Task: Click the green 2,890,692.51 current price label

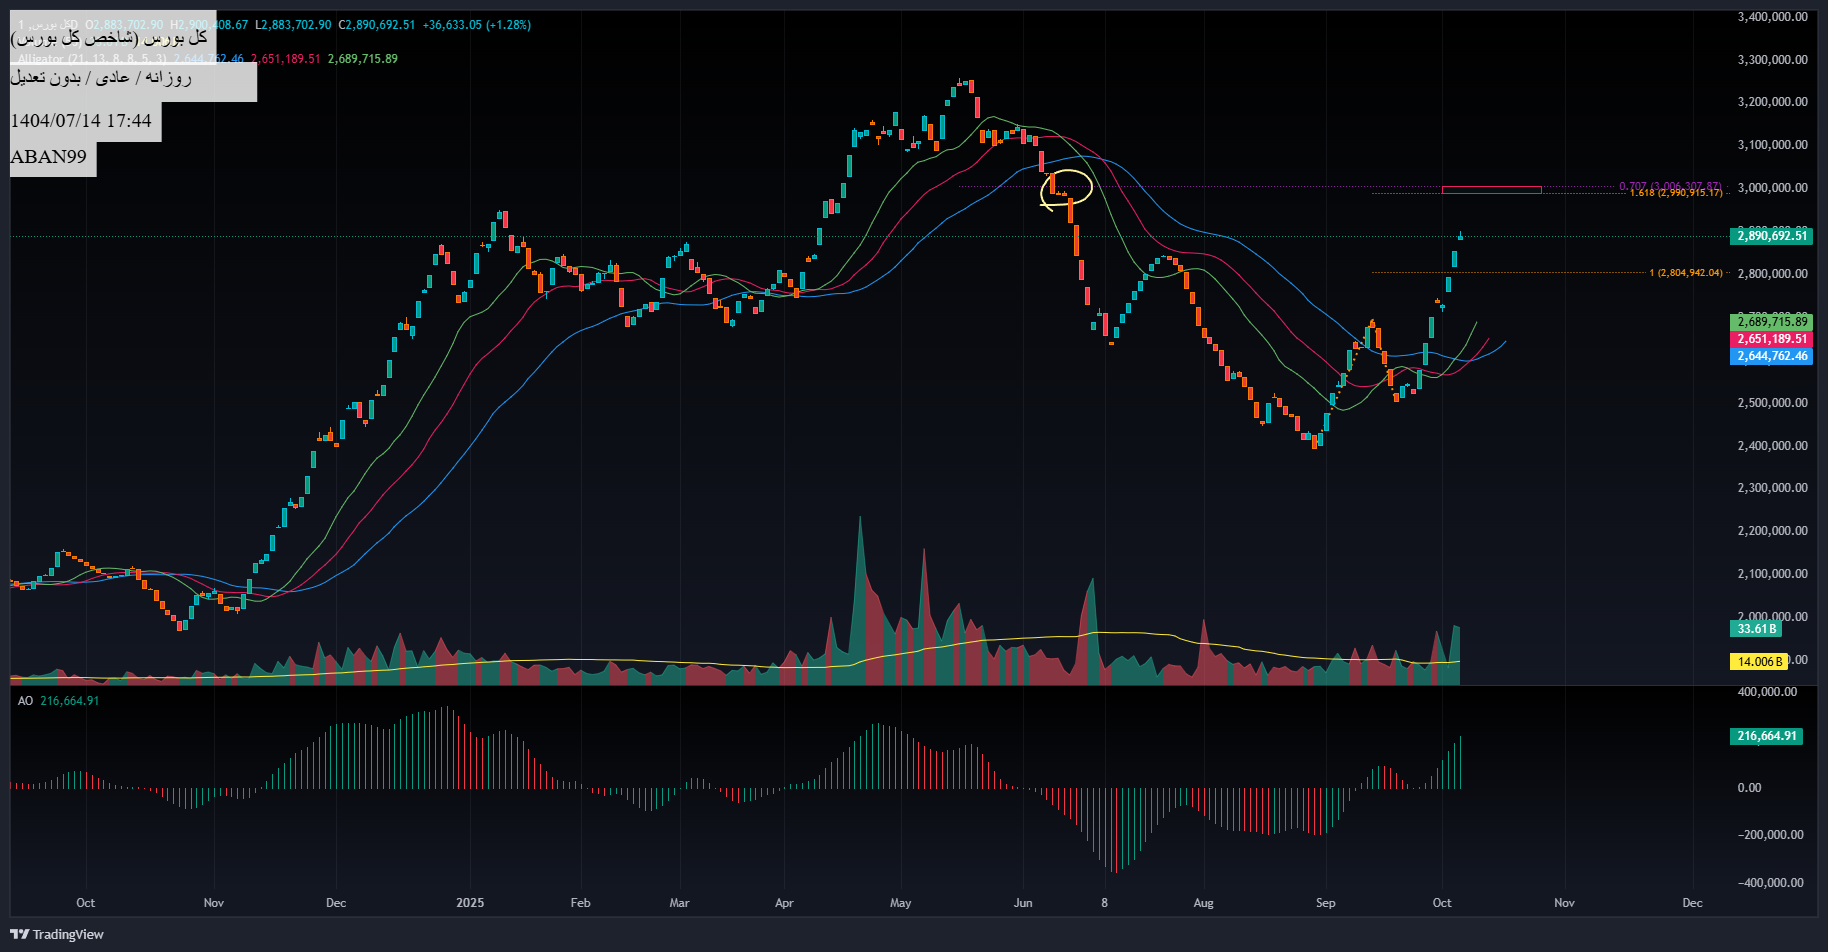Action: tap(1772, 236)
